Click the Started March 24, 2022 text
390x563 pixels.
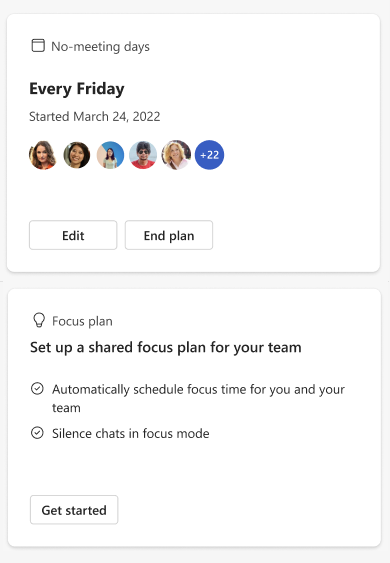click(94, 117)
